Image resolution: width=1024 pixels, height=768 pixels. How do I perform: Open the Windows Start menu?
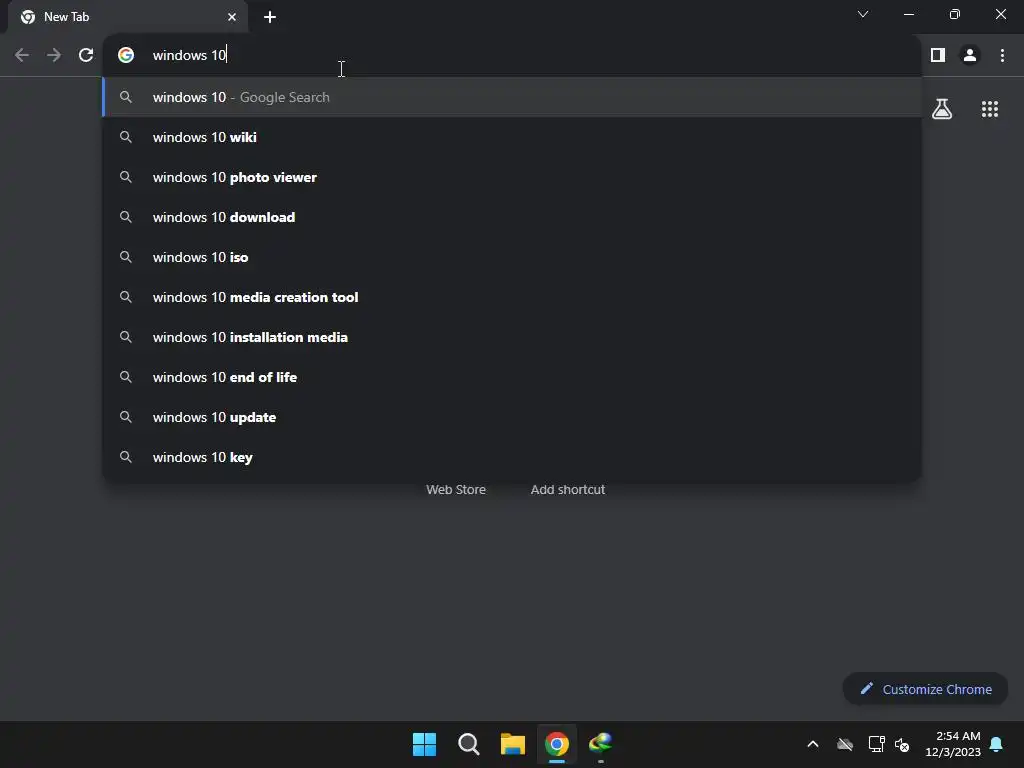pyautogui.click(x=424, y=744)
